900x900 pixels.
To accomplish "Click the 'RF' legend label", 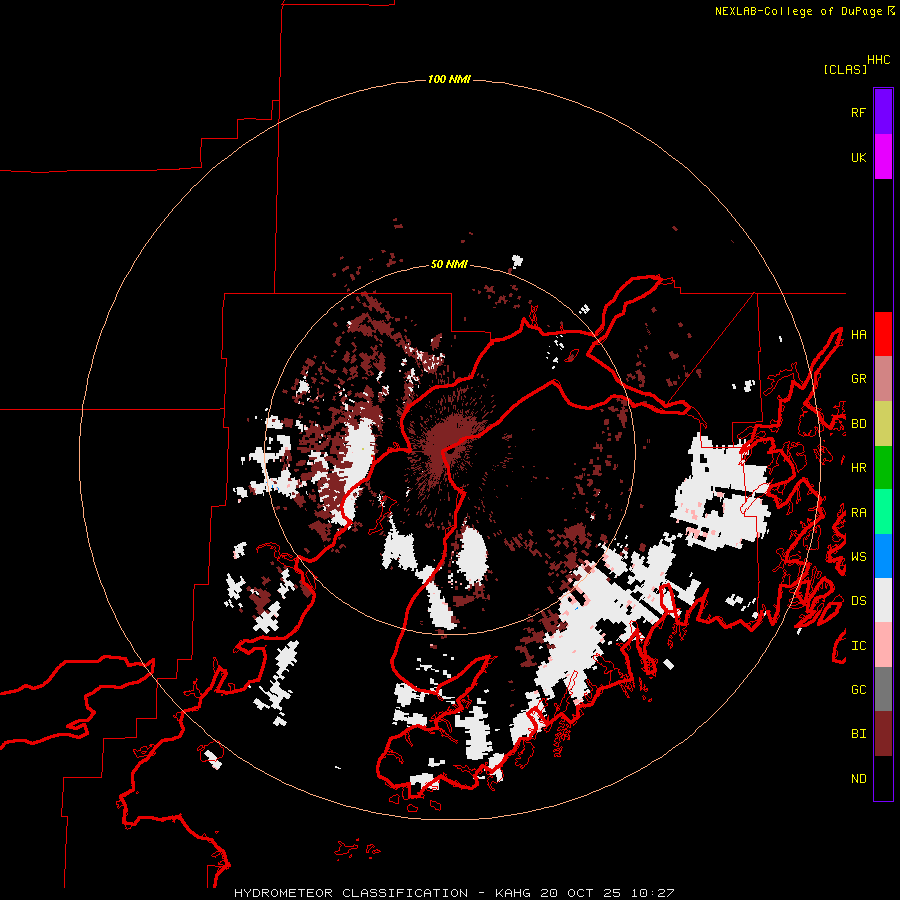I will tap(859, 112).
